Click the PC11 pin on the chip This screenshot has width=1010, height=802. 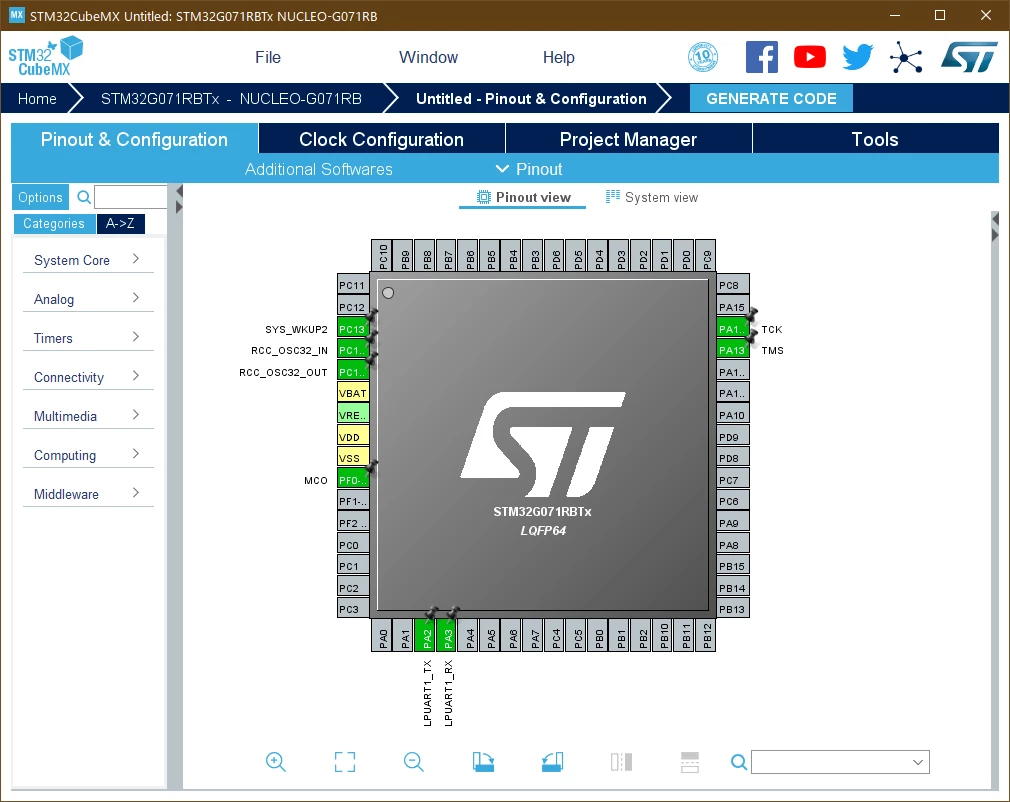pyautogui.click(x=353, y=285)
